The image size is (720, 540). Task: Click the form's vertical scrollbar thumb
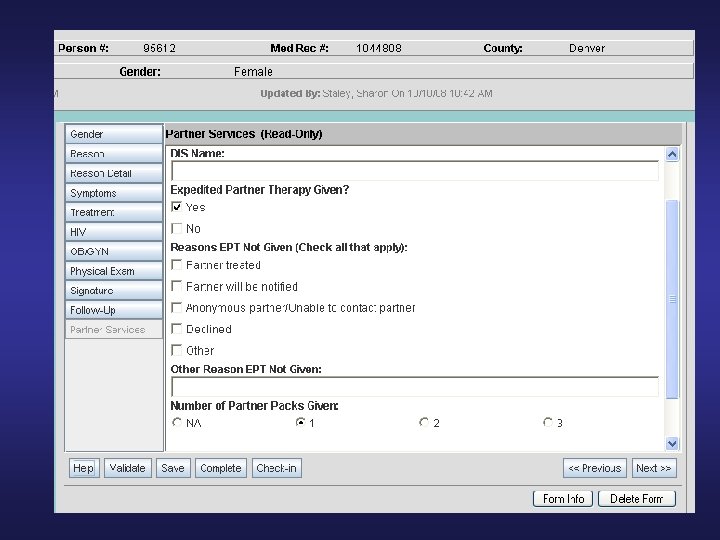672,299
